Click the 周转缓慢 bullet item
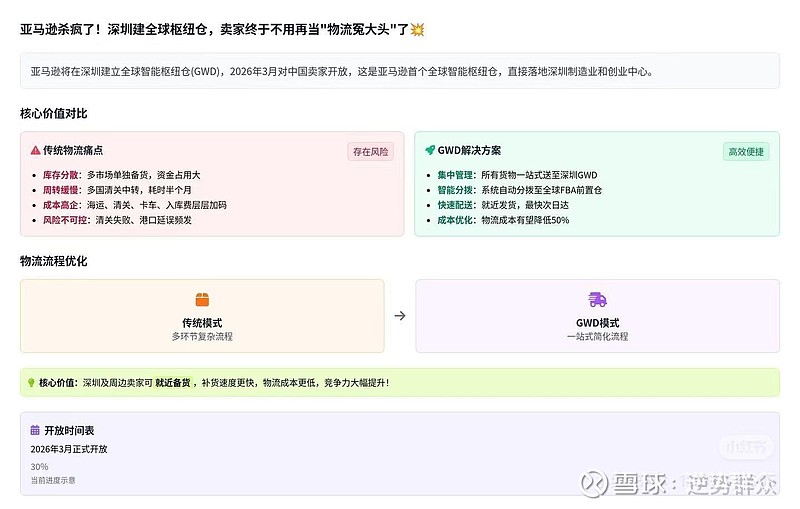Image resolution: width=800 pixels, height=509 pixels. pos(117,190)
